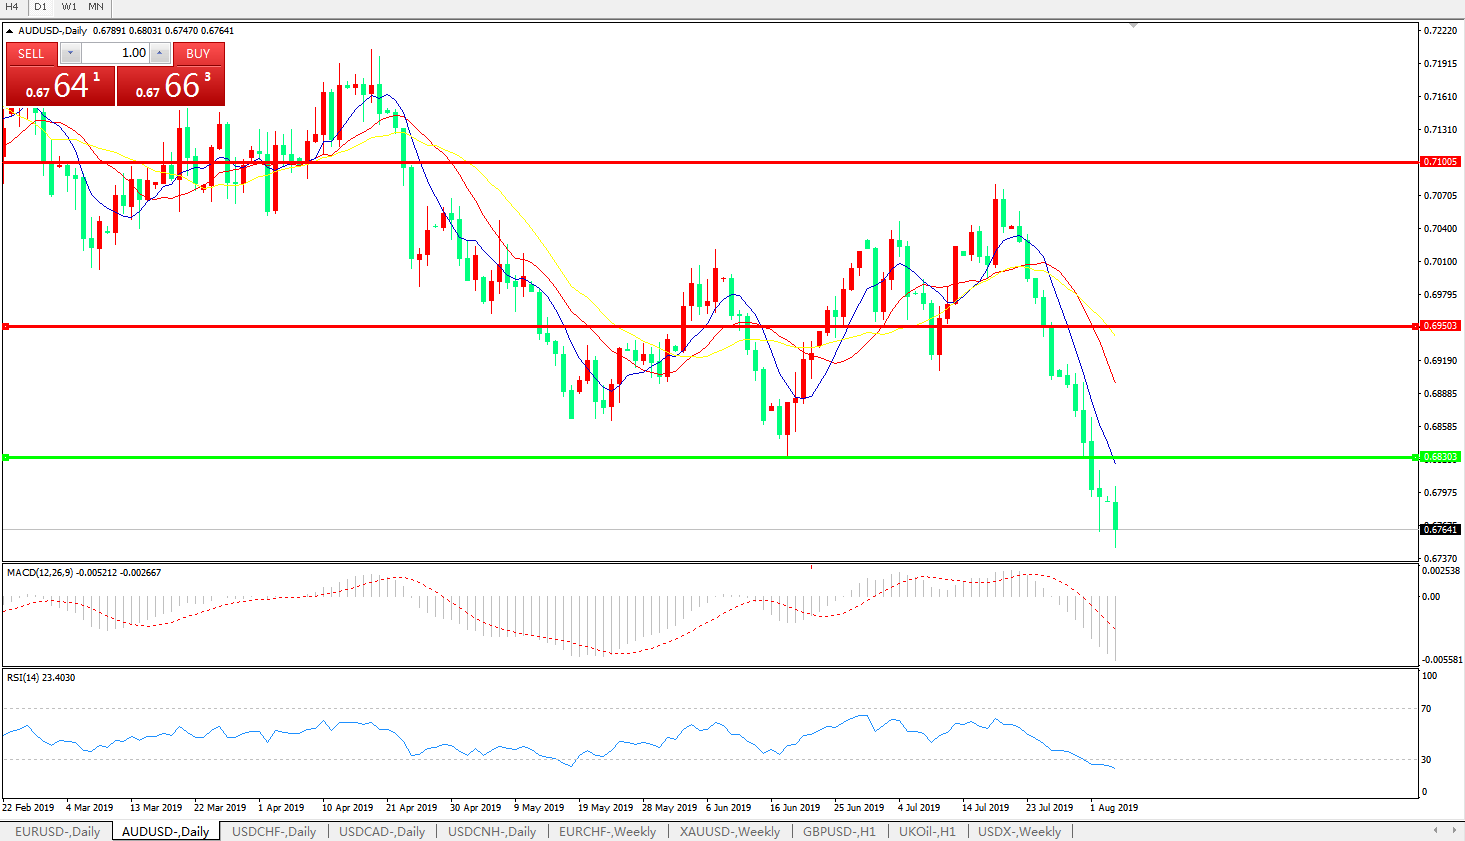The height and width of the screenshot is (841, 1465).
Task: Select the red 0.71005 horizontal line label
Action: [x=1440, y=162]
